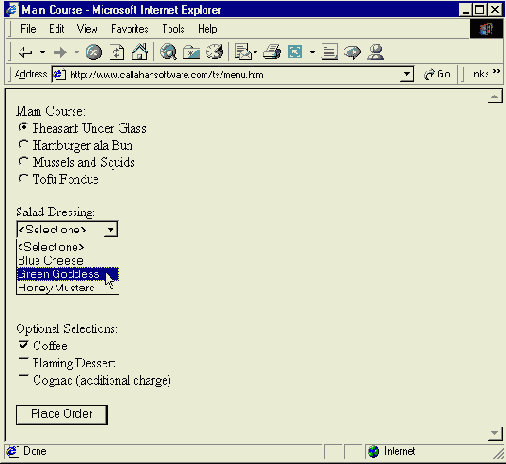Click the Place Order button
The image size is (506, 464).
coord(62,415)
